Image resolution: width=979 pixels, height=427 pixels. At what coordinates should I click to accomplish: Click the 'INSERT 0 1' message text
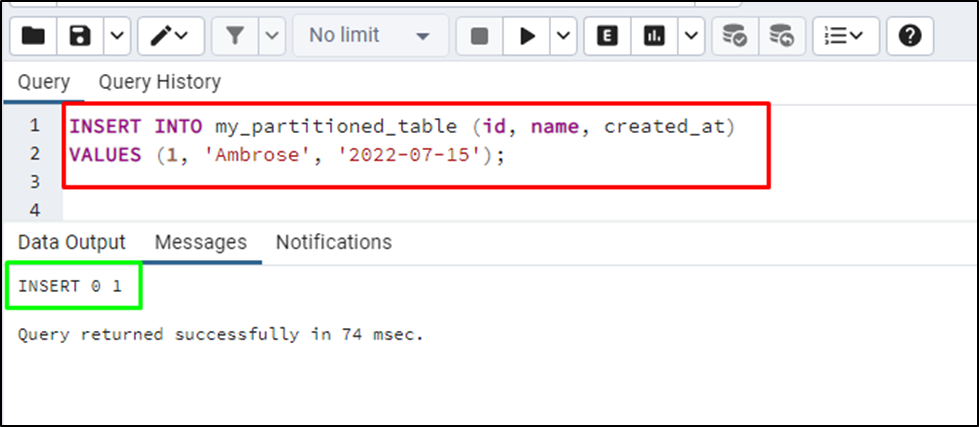pos(70,287)
